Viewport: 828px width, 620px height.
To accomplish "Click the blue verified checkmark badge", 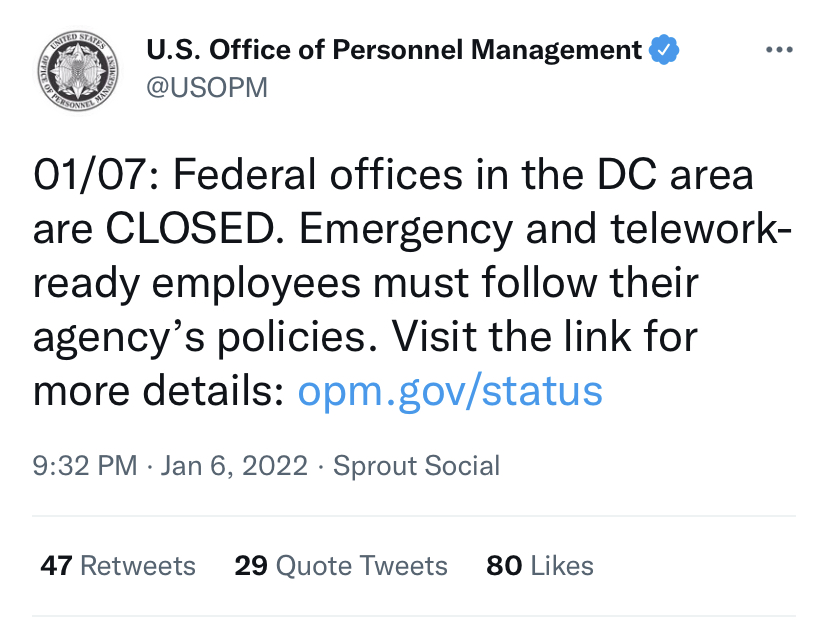I will click(663, 50).
